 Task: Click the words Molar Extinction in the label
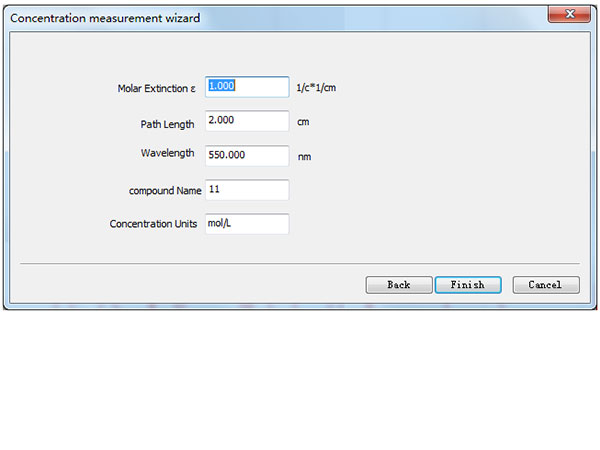(x=151, y=89)
